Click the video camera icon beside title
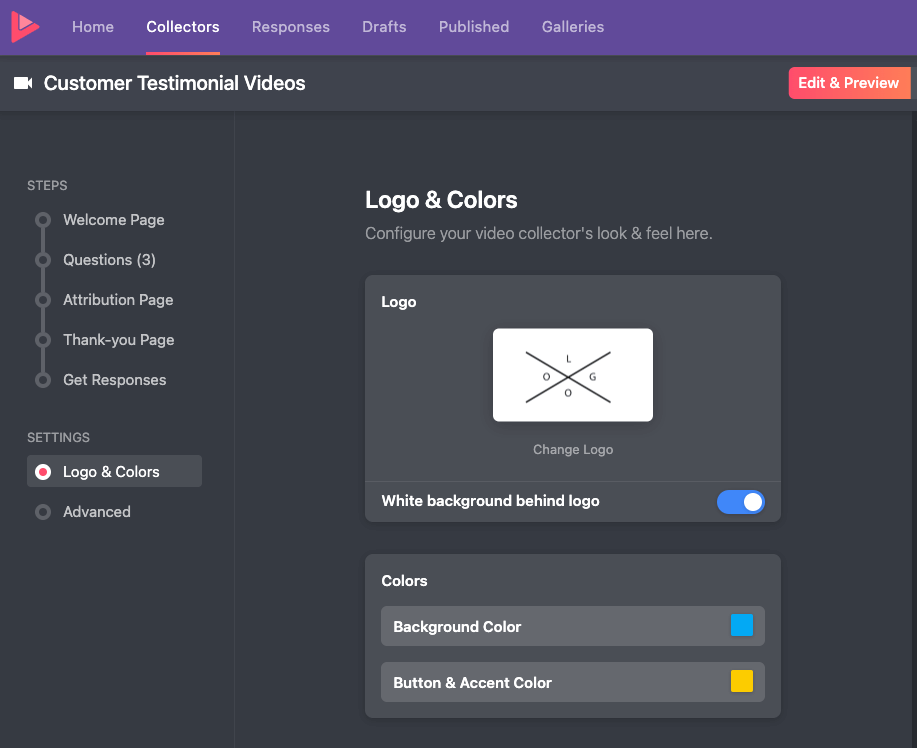 [x=23, y=83]
